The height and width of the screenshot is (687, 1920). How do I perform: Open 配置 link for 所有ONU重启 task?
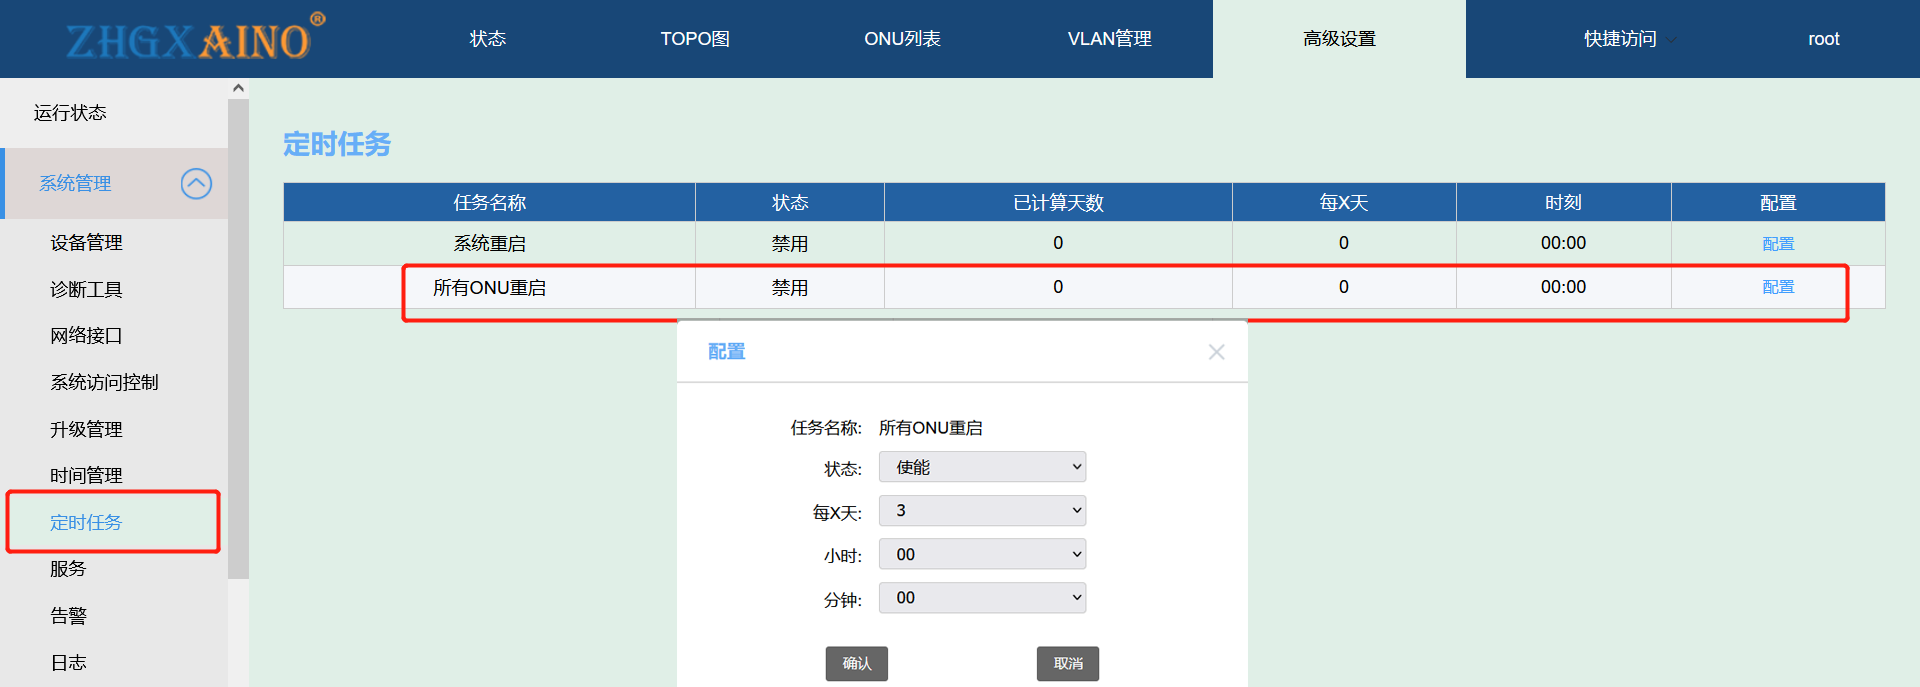pyautogui.click(x=1777, y=287)
